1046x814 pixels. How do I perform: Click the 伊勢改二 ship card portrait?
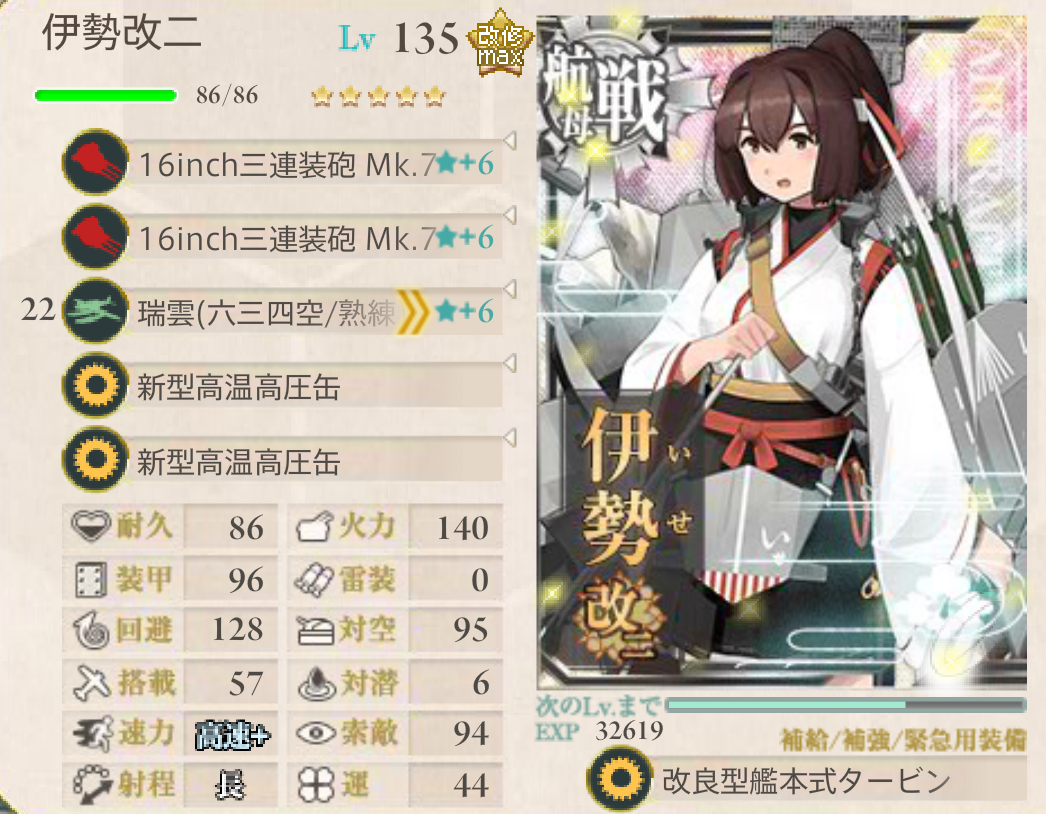point(782,352)
